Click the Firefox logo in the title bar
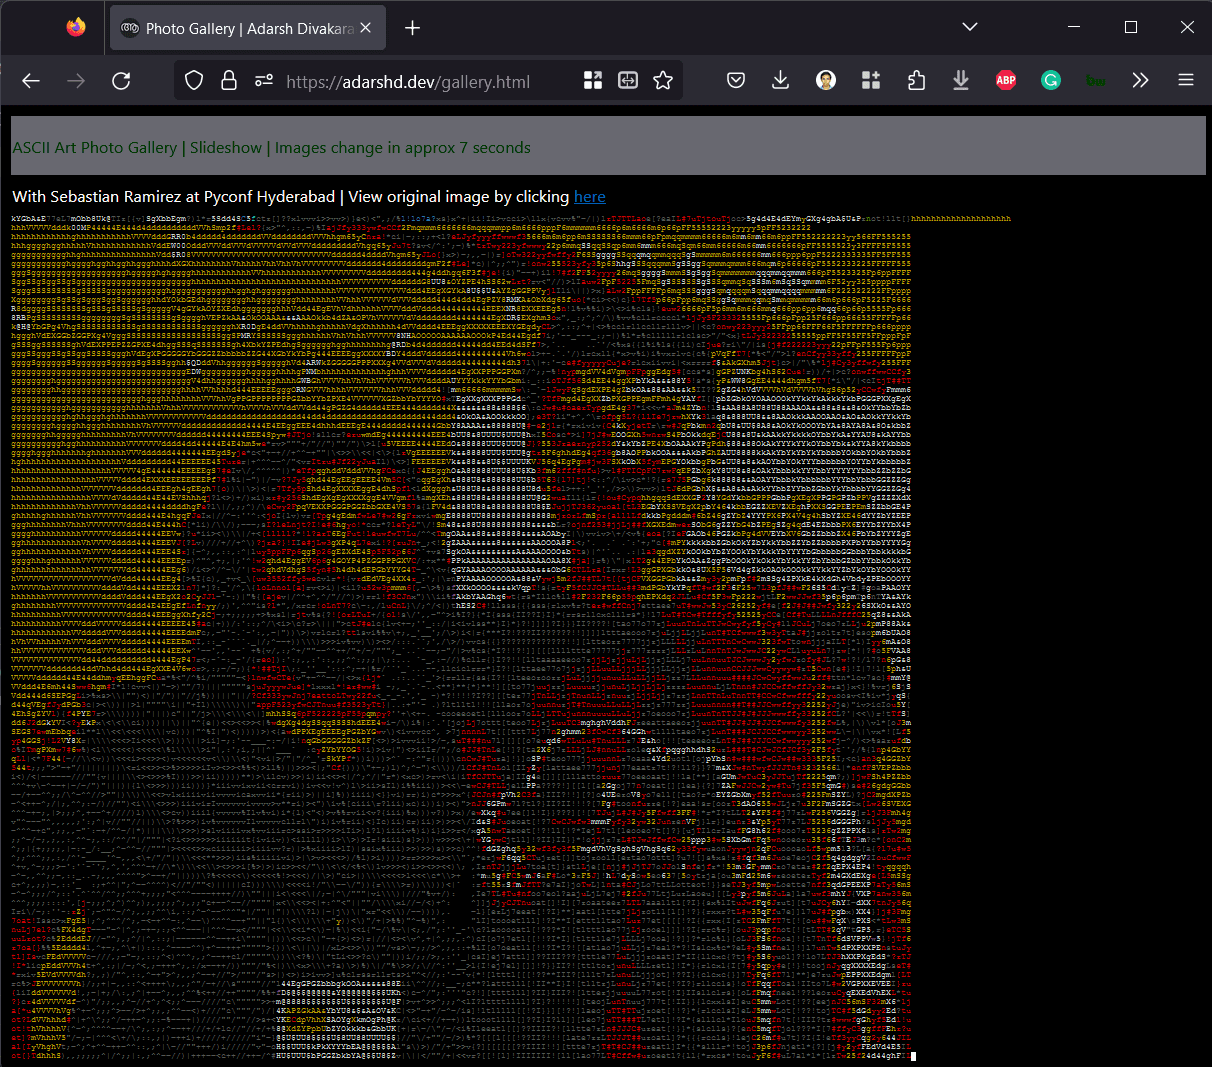This screenshot has width=1212, height=1067. 76,27
